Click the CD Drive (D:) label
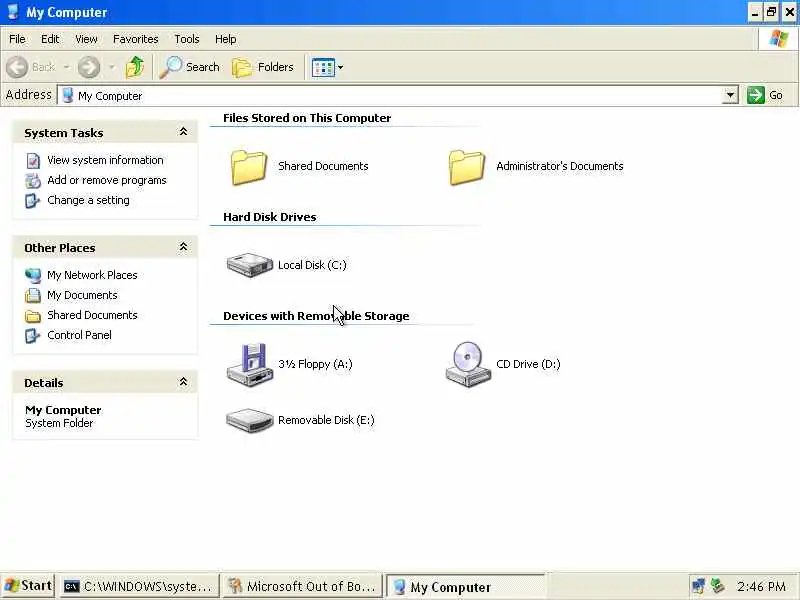Screen dimensions: 800x600 click(528, 364)
